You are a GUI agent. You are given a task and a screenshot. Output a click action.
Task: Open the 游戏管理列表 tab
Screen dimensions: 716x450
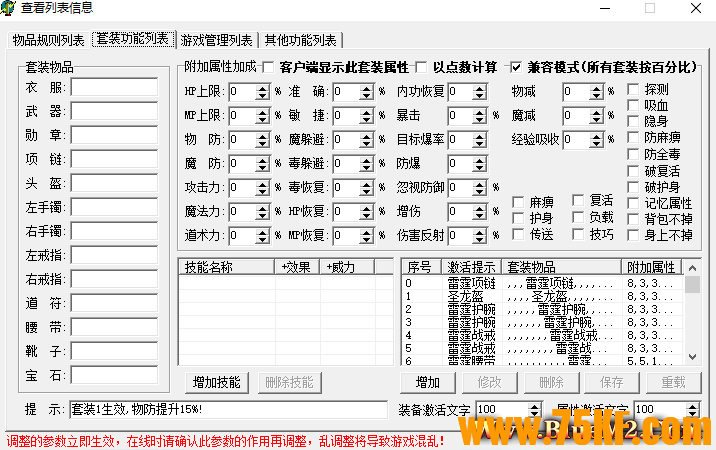pyautogui.click(x=216, y=40)
